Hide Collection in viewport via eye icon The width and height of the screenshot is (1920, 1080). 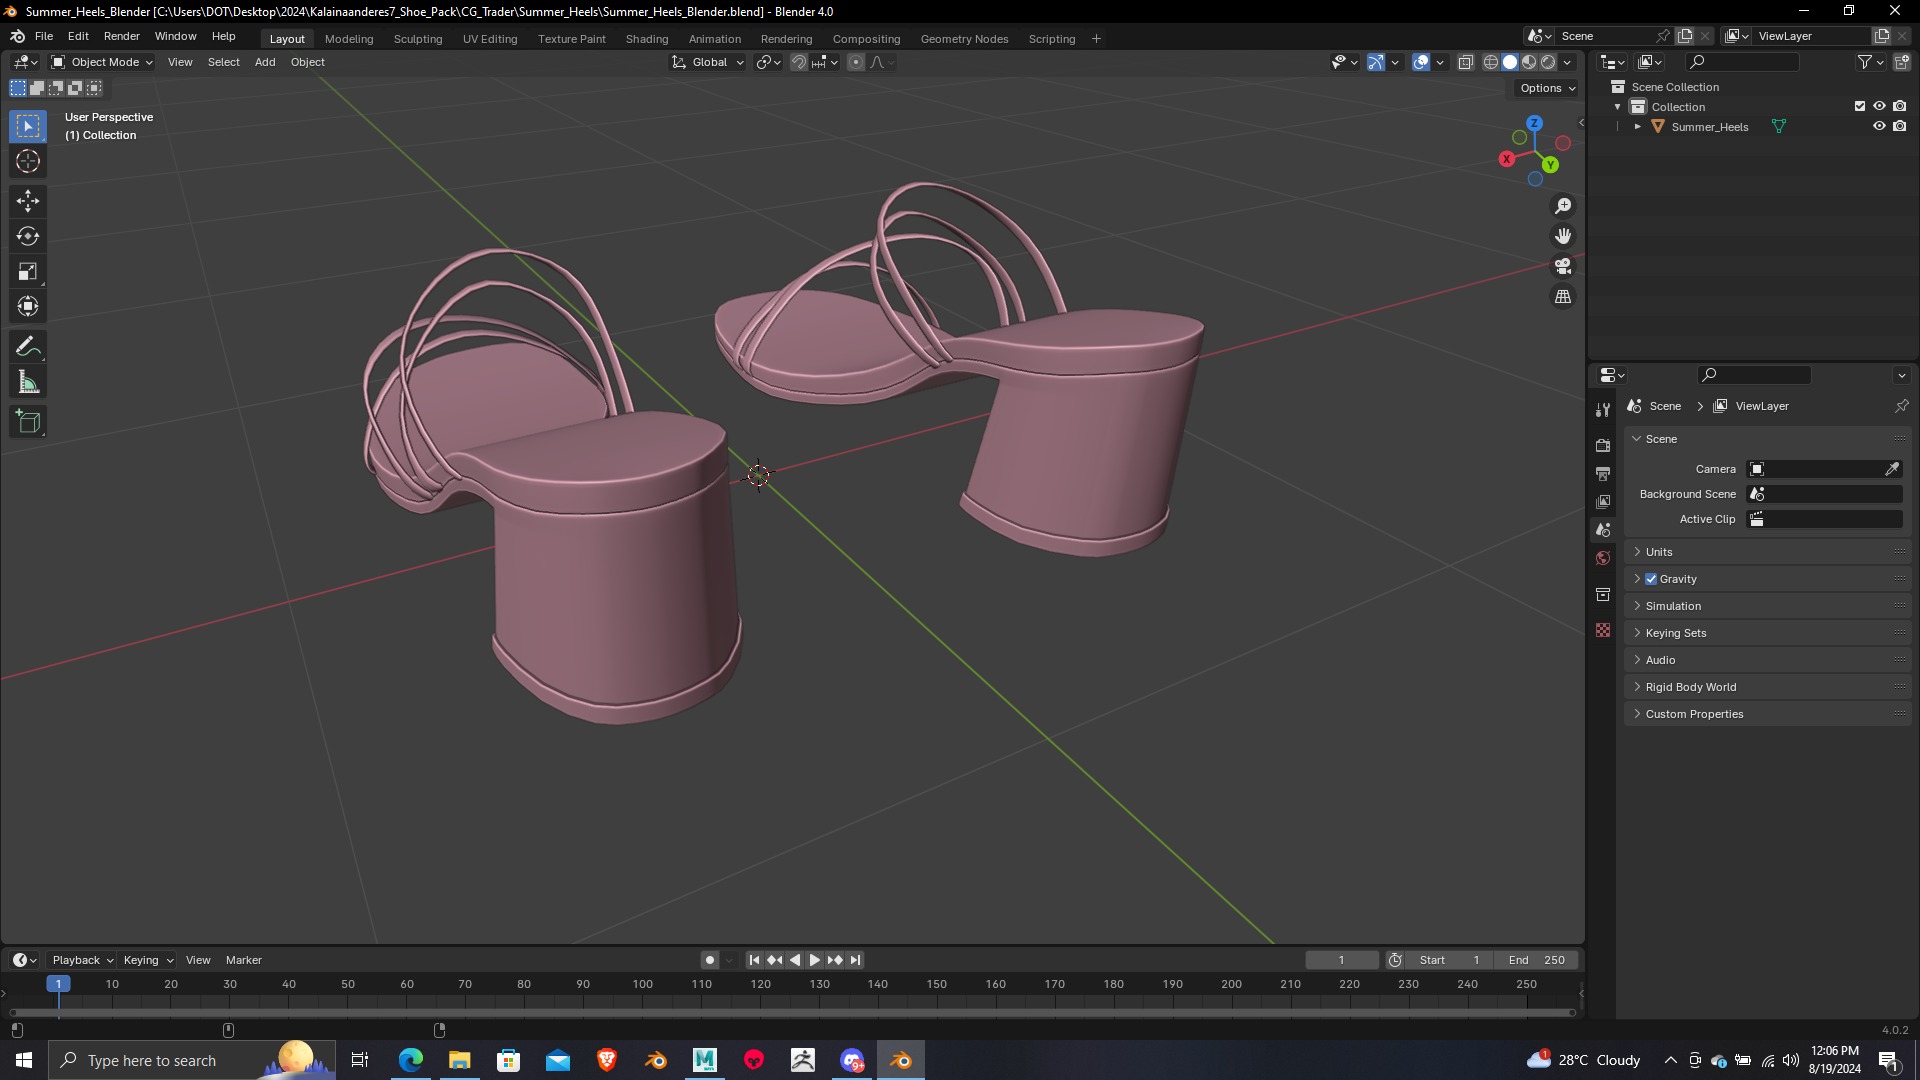click(x=1879, y=106)
